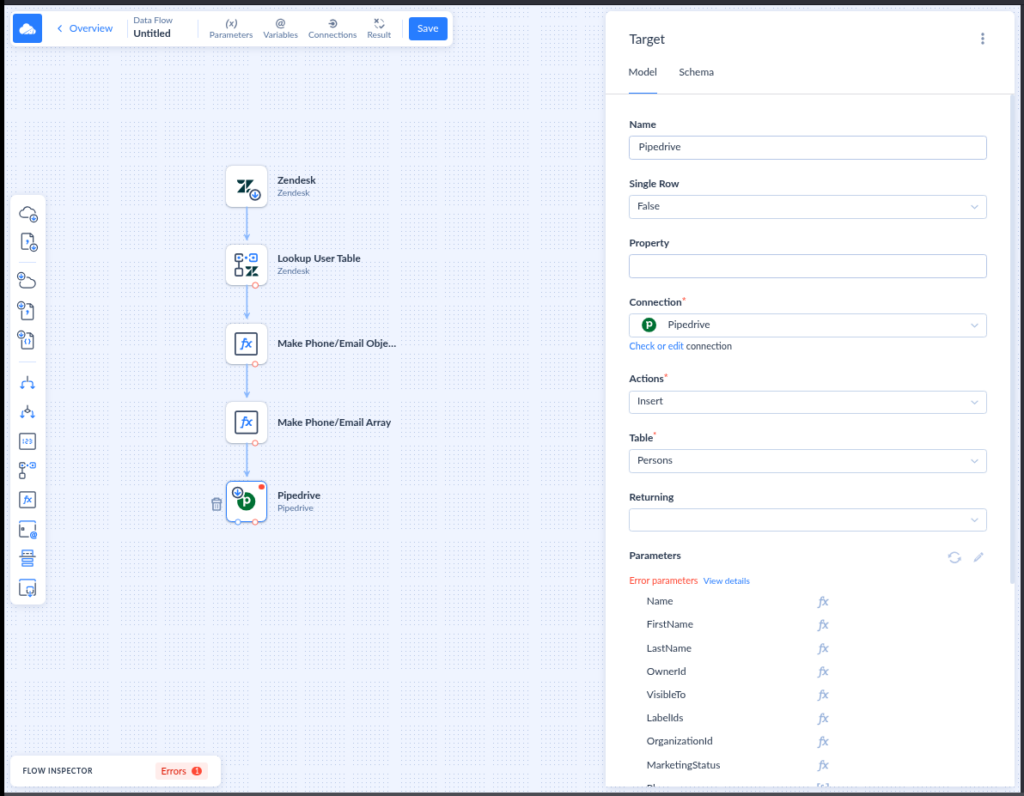Open the Returning dropdown

(807, 520)
